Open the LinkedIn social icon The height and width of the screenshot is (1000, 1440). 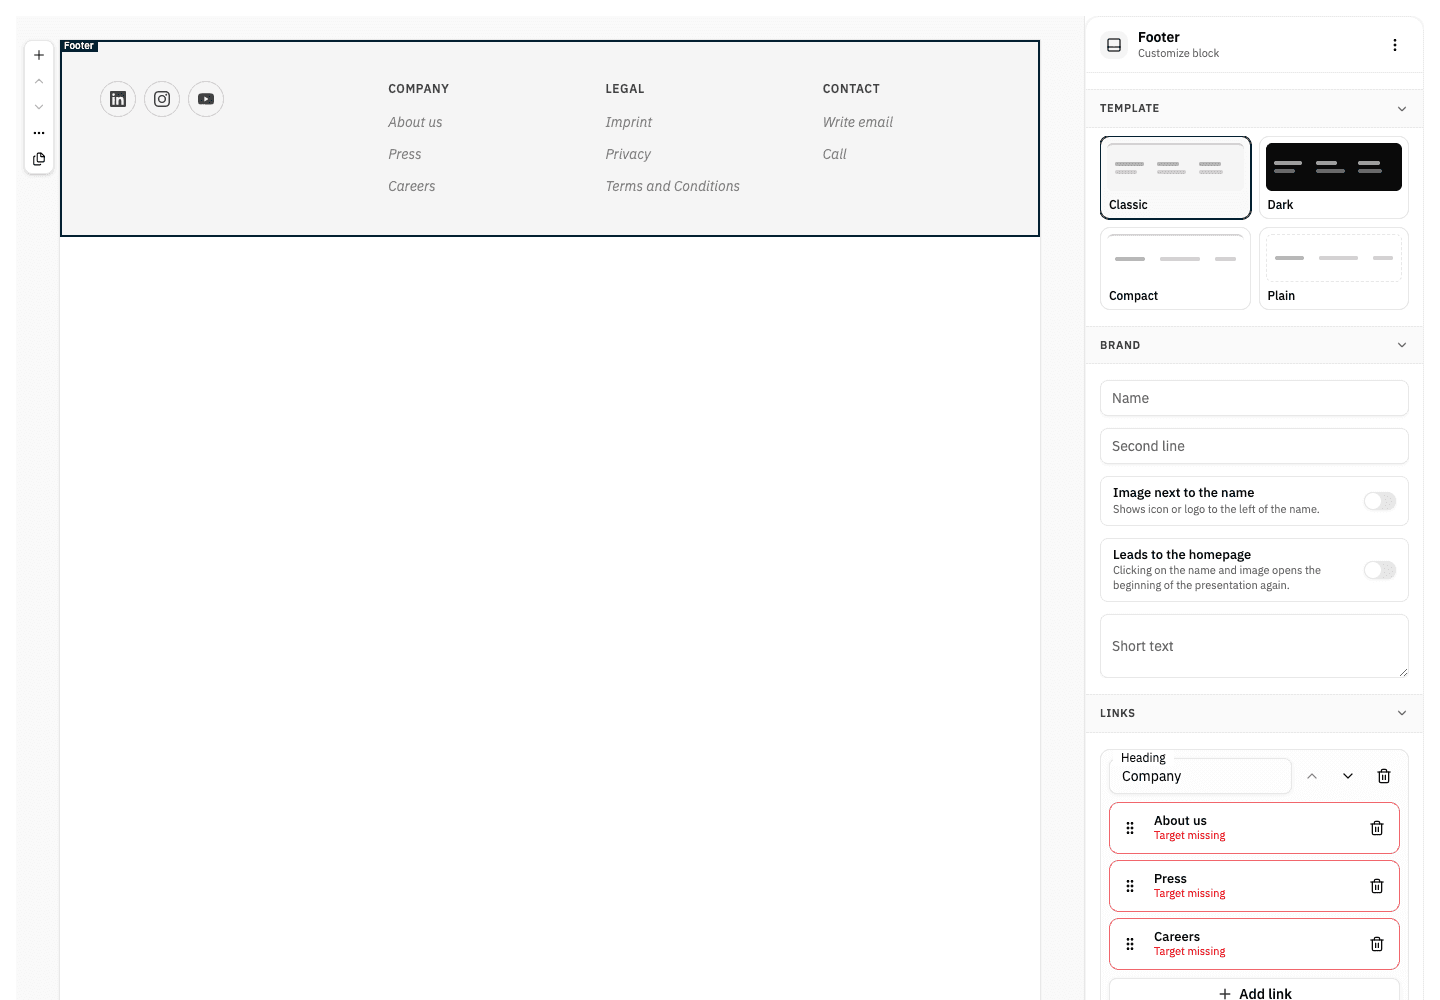[118, 99]
